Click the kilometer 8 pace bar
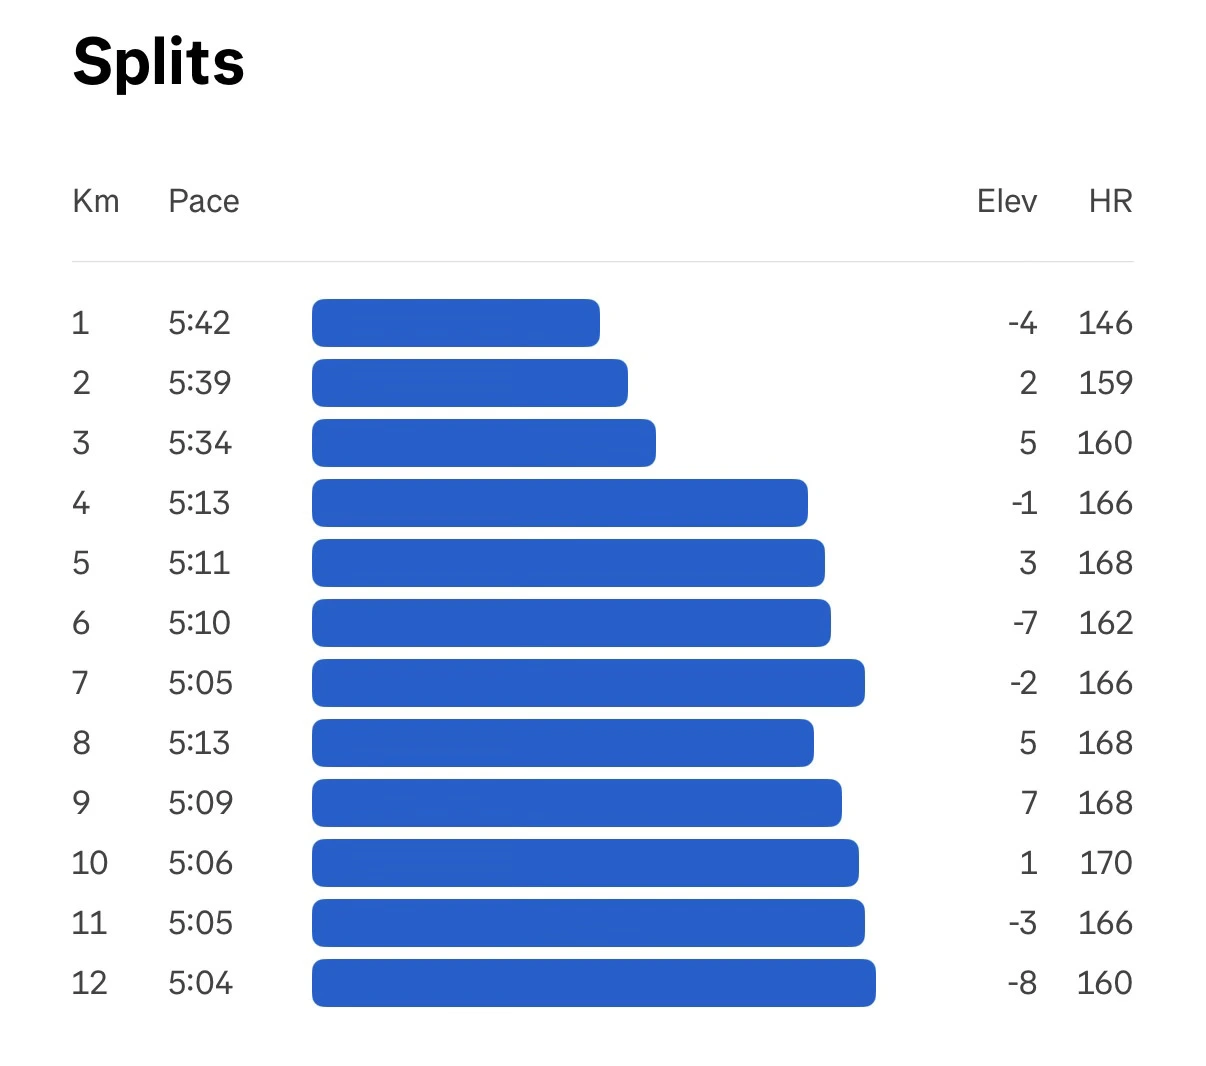The width and height of the screenshot is (1206, 1066). pyautogui.click(x=562, y=743)
